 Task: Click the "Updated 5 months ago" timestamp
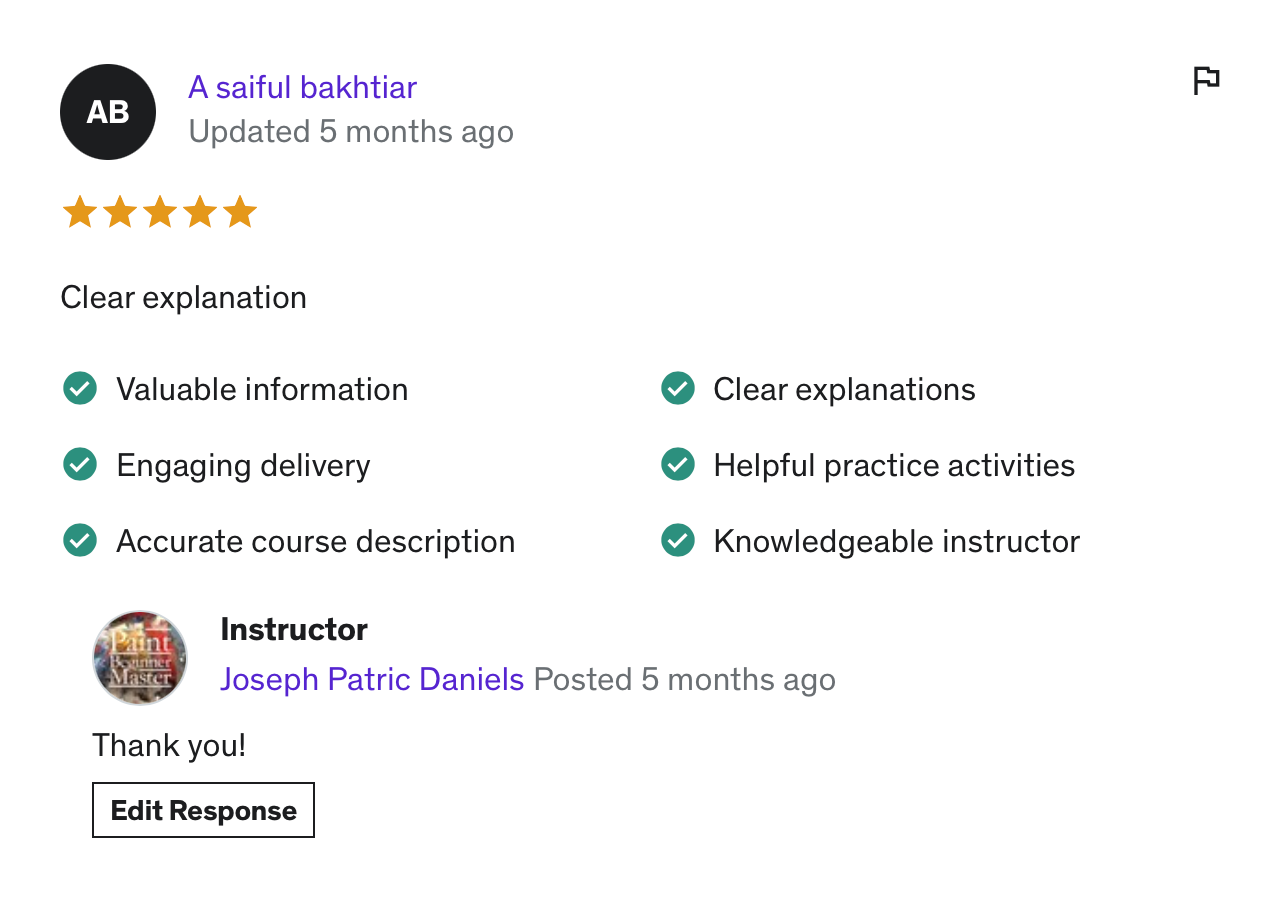351,132
